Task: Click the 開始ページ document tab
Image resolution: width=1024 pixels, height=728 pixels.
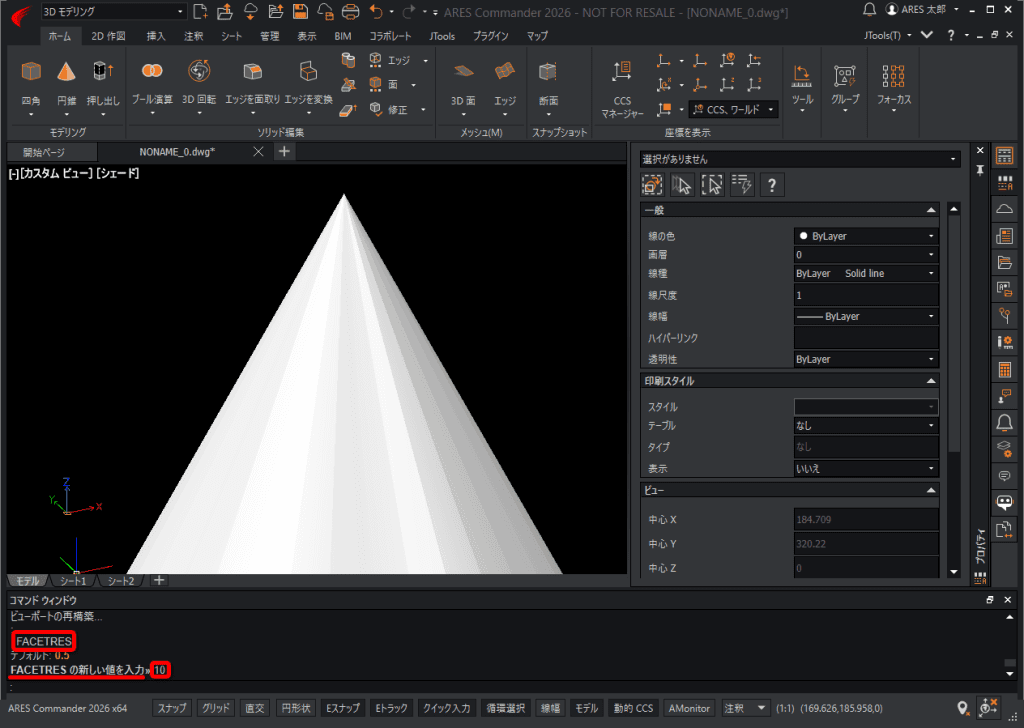Action: (x=44, y=152)
